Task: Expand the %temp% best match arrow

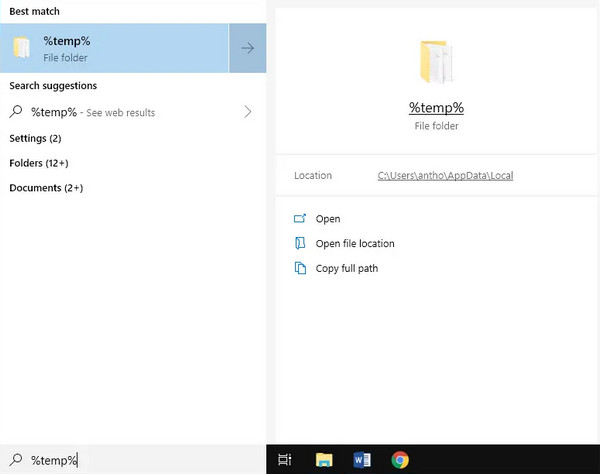Action: click(x=248, y=48)
